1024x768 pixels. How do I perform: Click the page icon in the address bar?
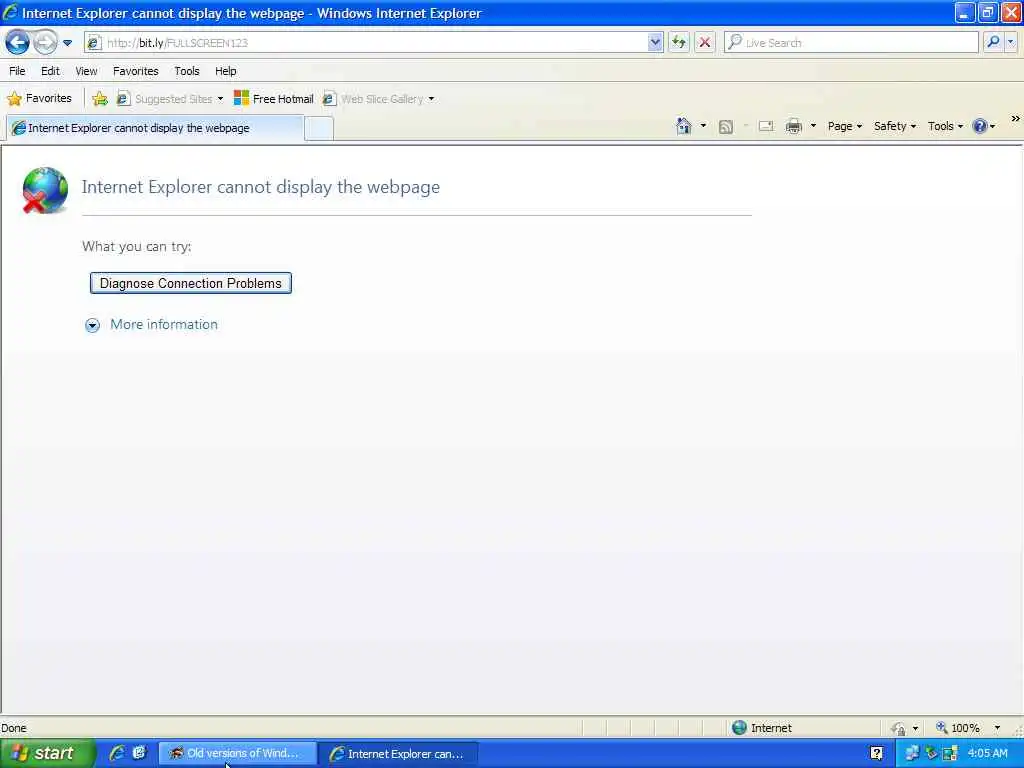tap(94, 43)
